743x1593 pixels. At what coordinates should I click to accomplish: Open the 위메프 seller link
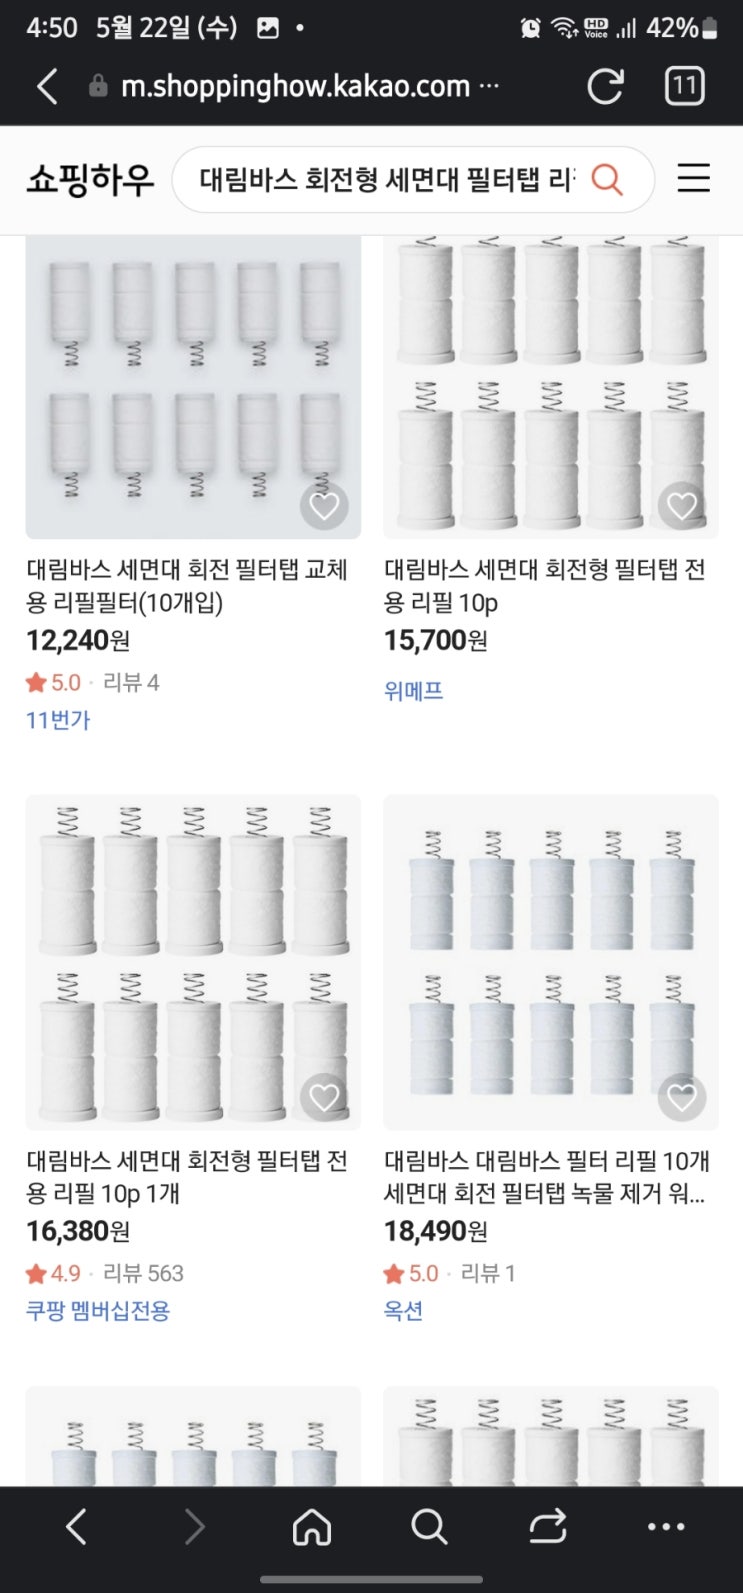413,690
